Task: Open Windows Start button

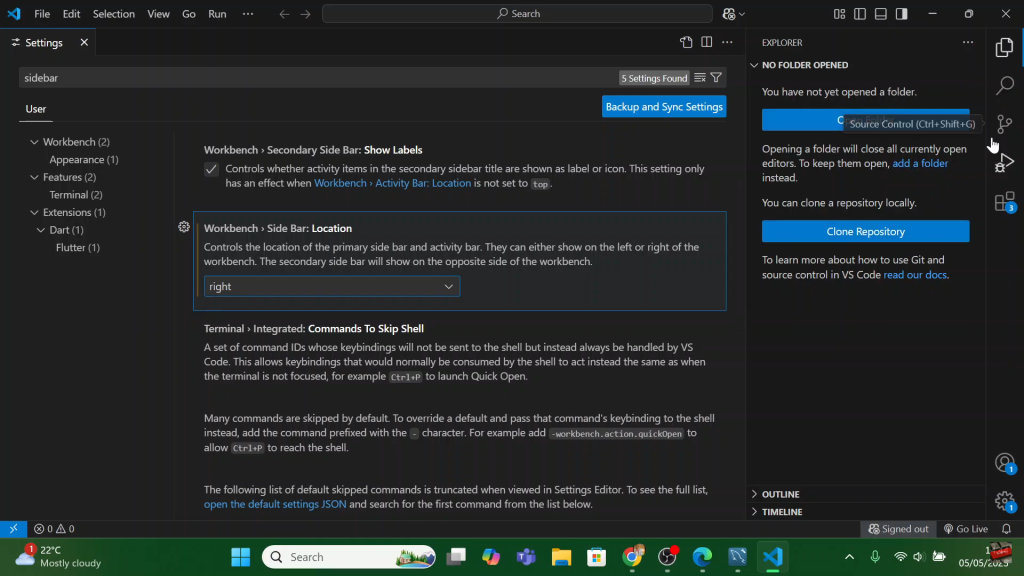Action: 240,557
